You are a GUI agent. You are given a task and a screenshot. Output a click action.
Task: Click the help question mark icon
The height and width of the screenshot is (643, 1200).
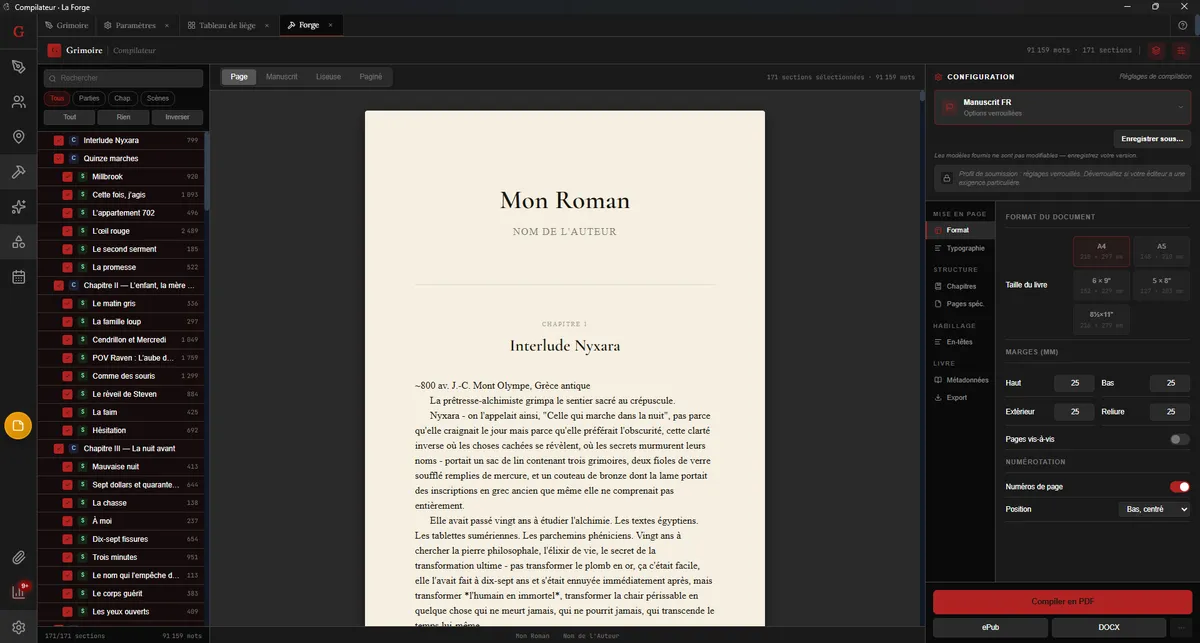(x=1183, y=25)
